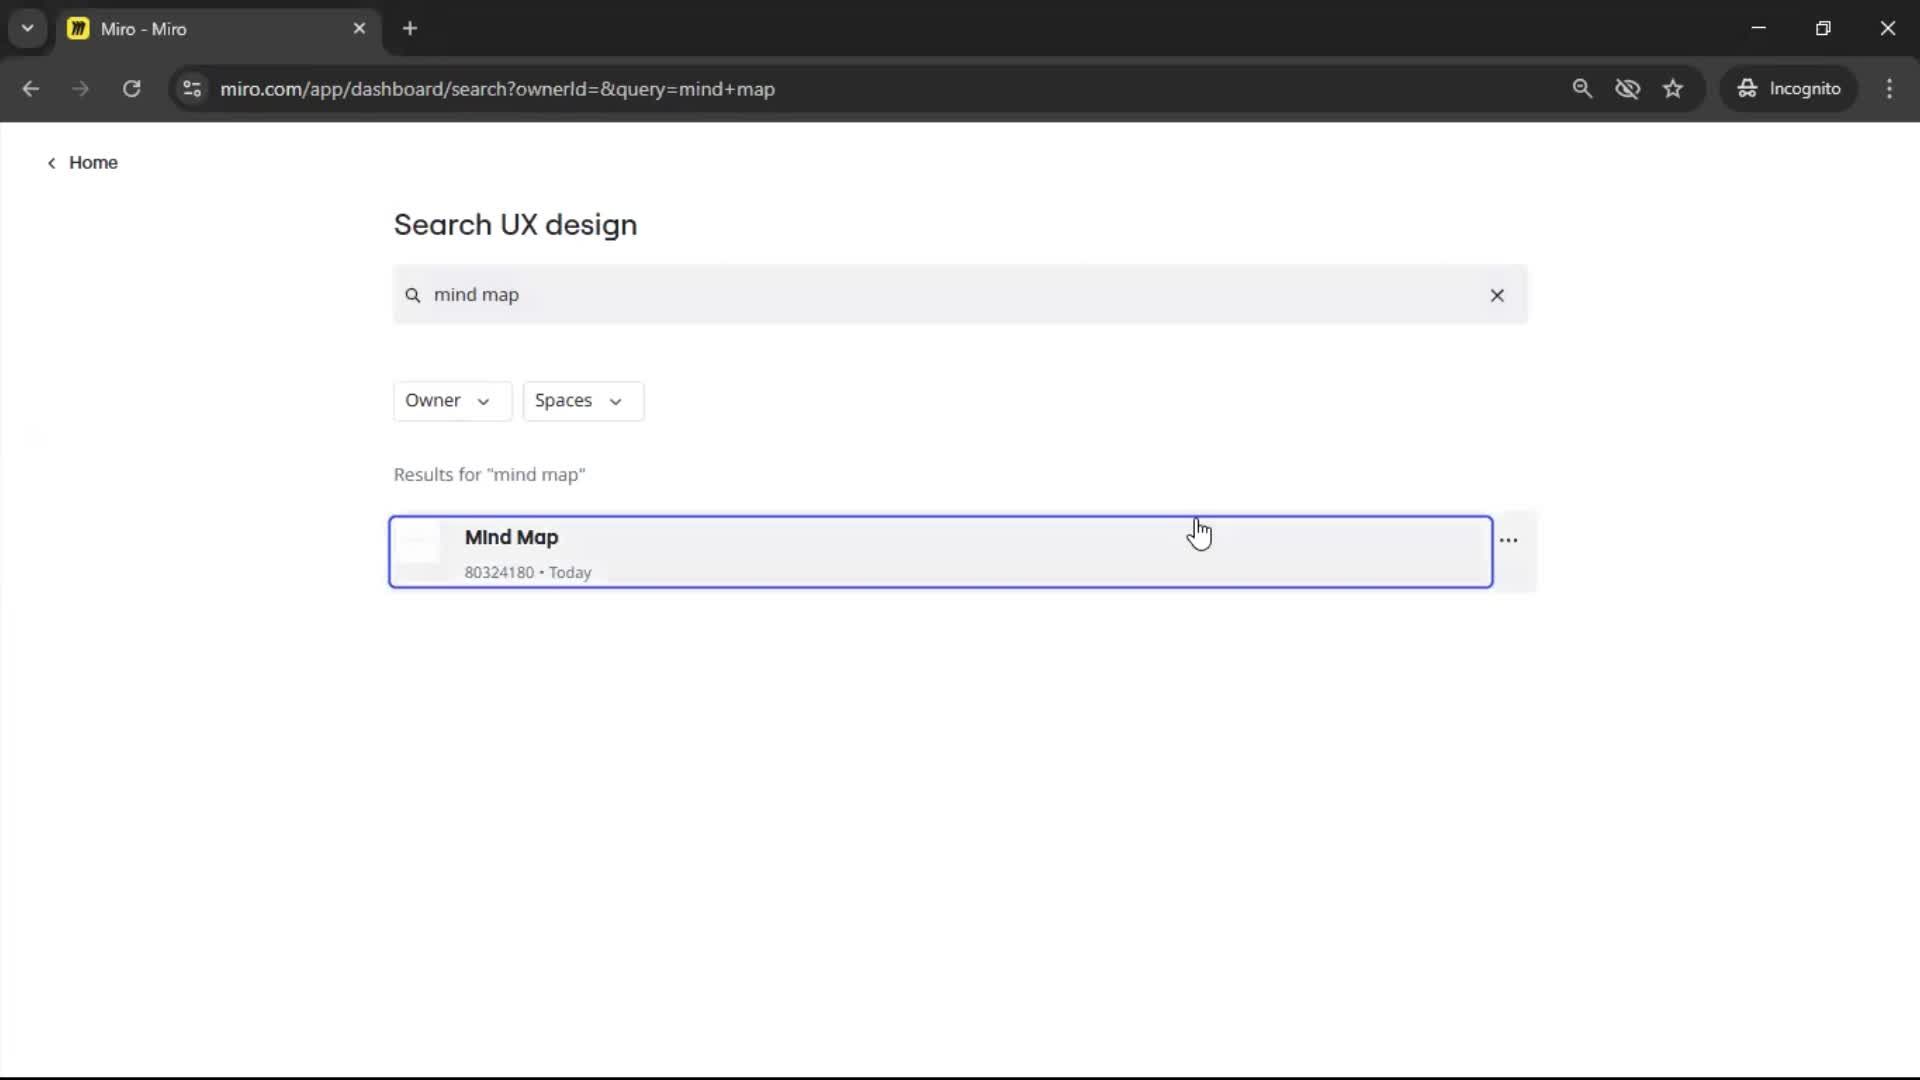Click the 'Results for "mind map"' text
The width and height of the screenshot is (1920, 1080).
coord(489,474)
